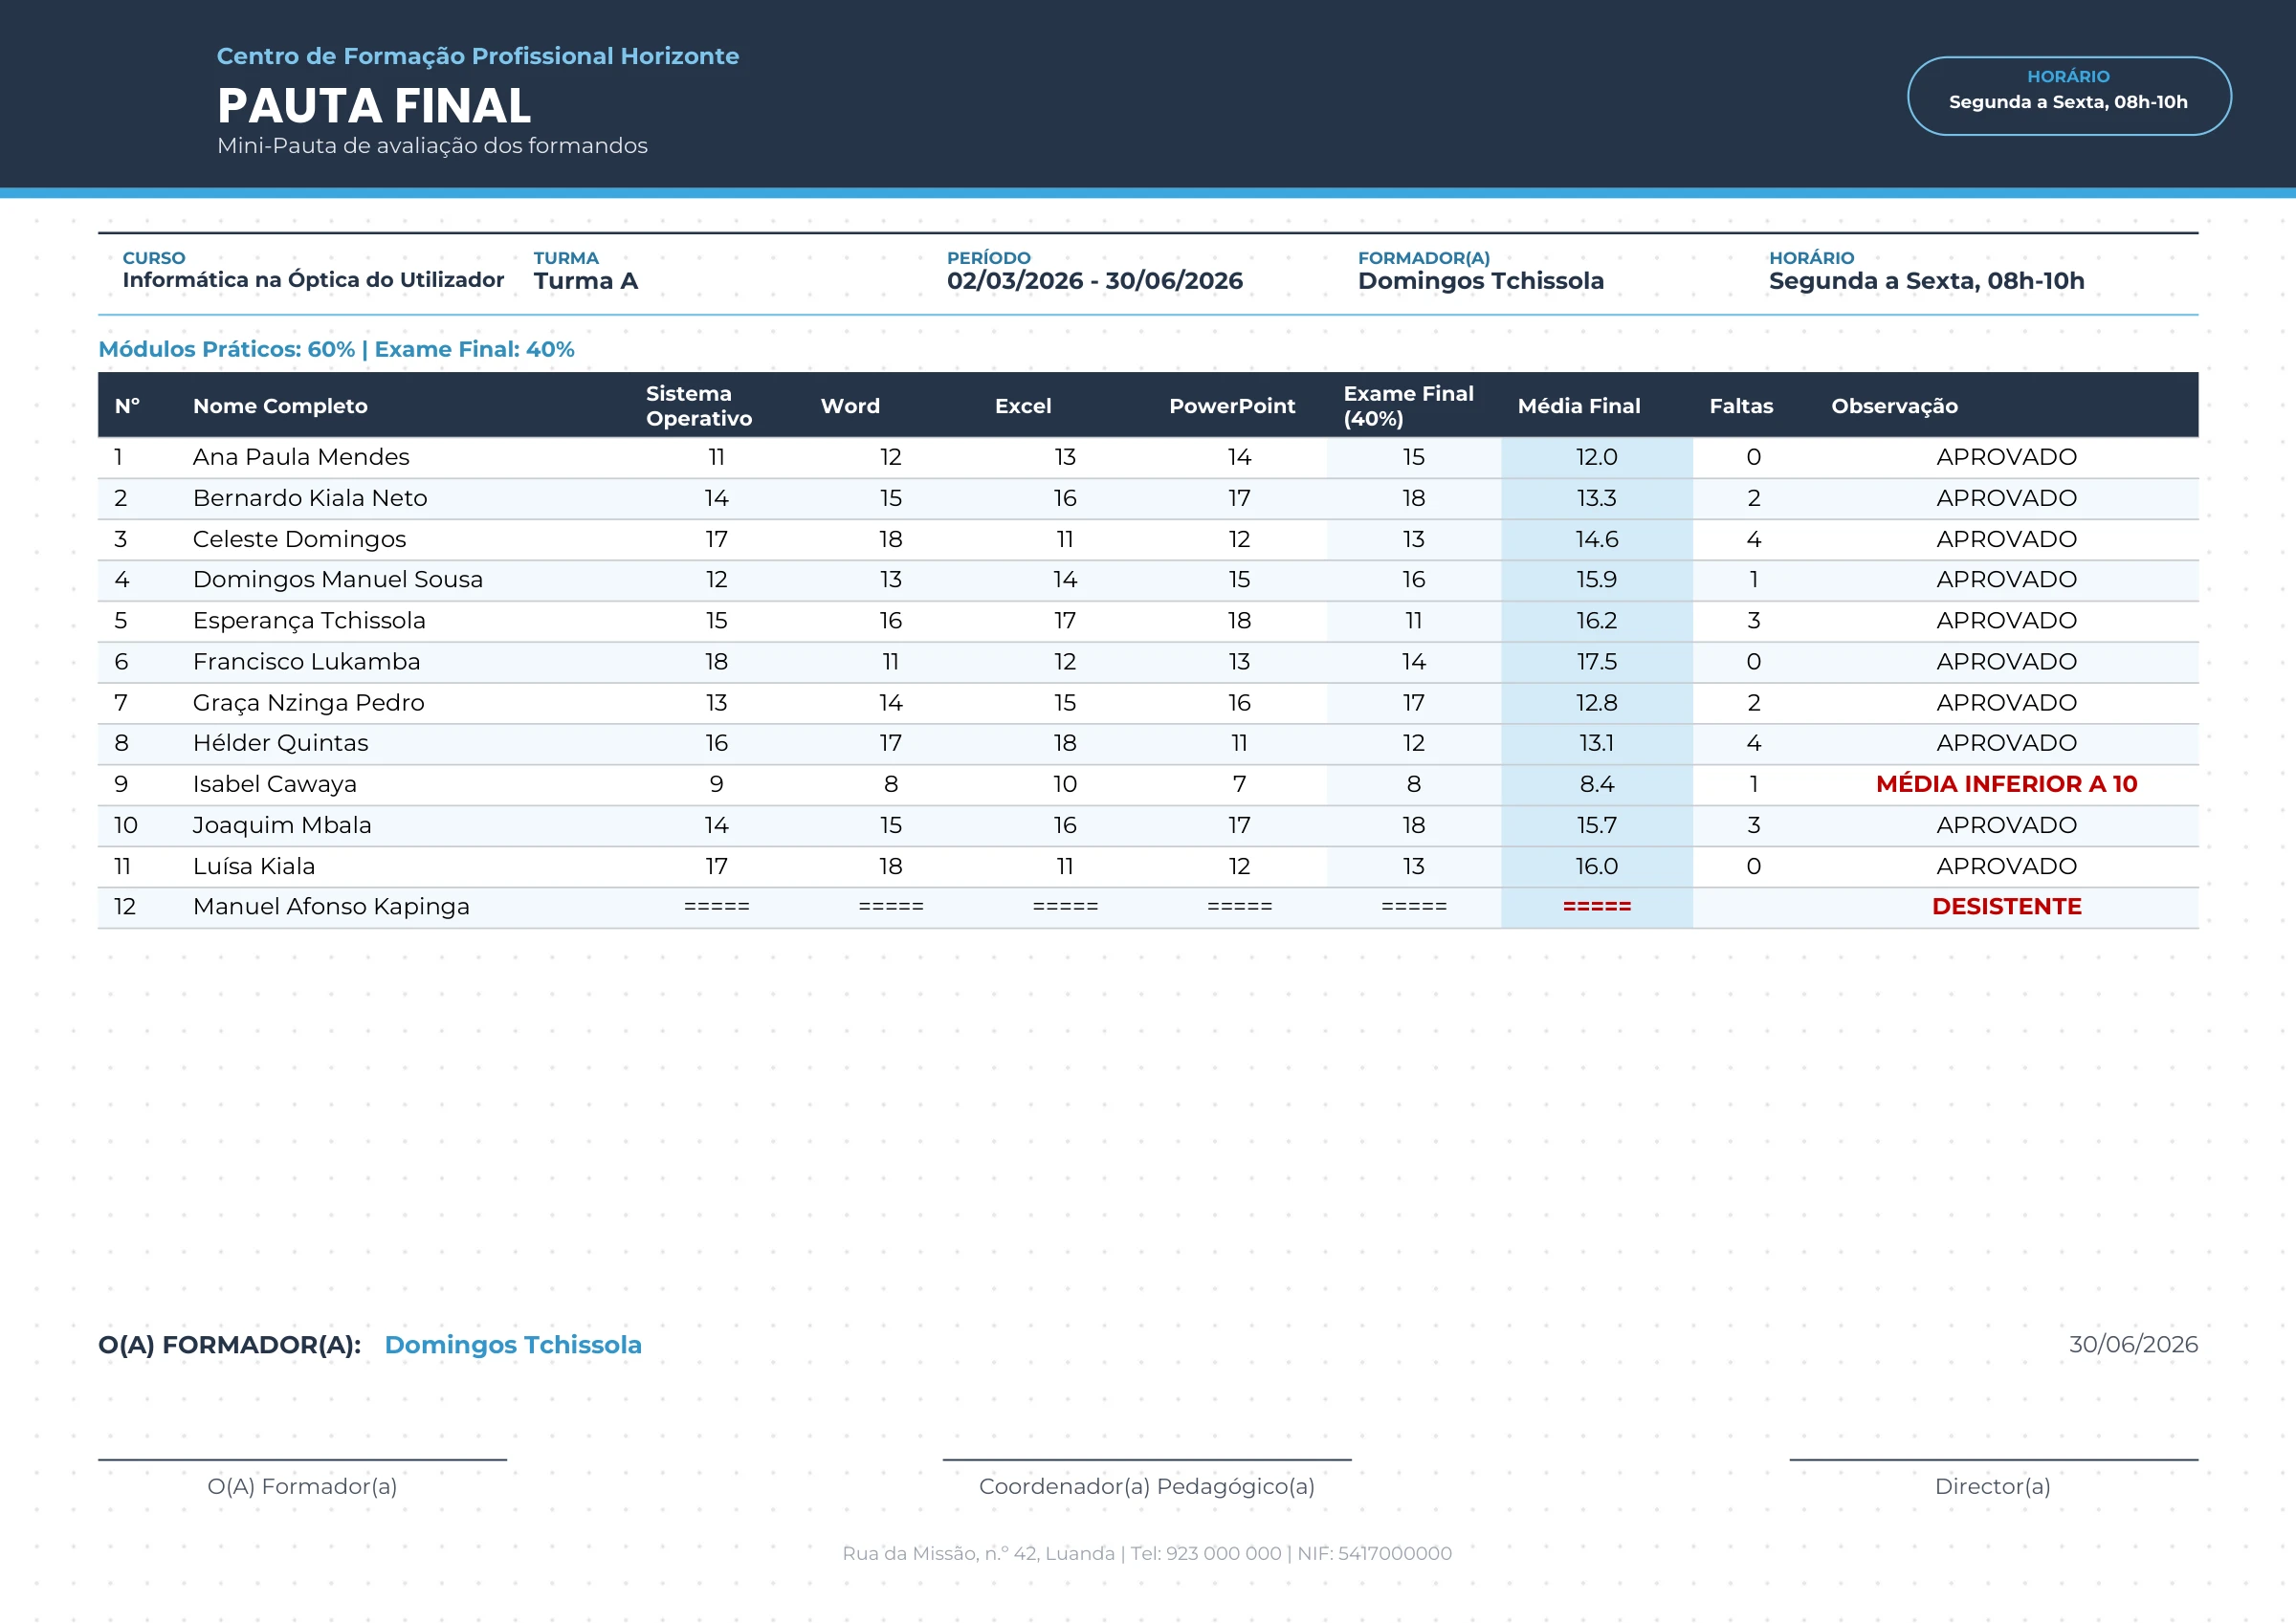Select the name Joaquim Mbala

coord(282,825)
